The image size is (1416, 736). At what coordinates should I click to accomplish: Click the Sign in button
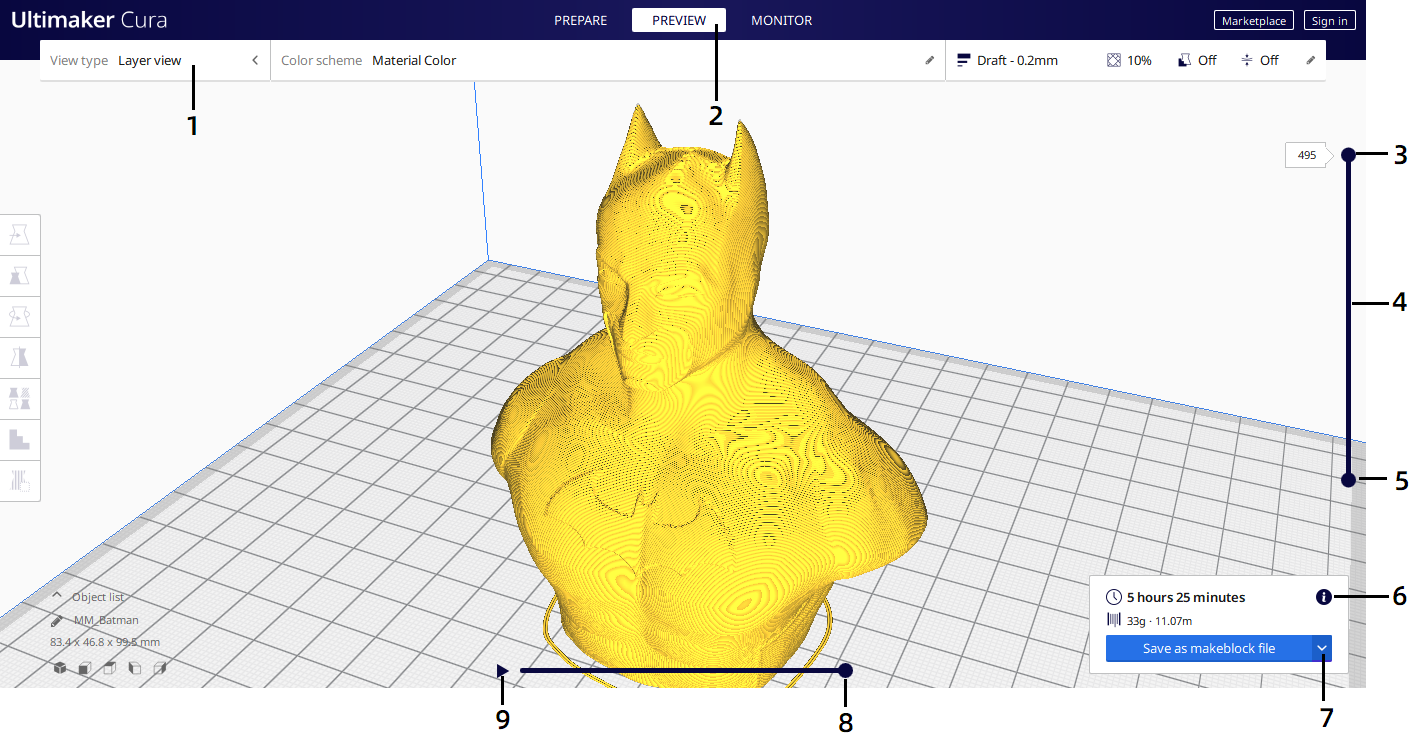[1330, 20]
